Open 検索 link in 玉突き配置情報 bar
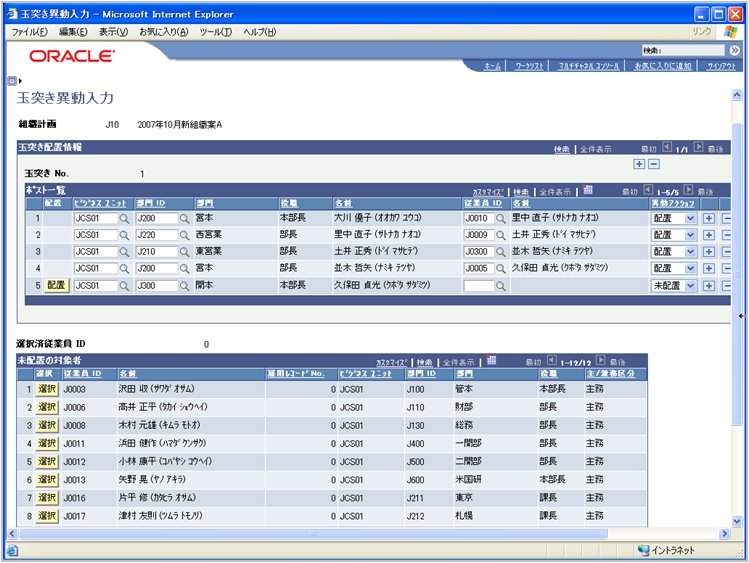The width and height of the screenshot is (749, 563). tap(562, 149)
